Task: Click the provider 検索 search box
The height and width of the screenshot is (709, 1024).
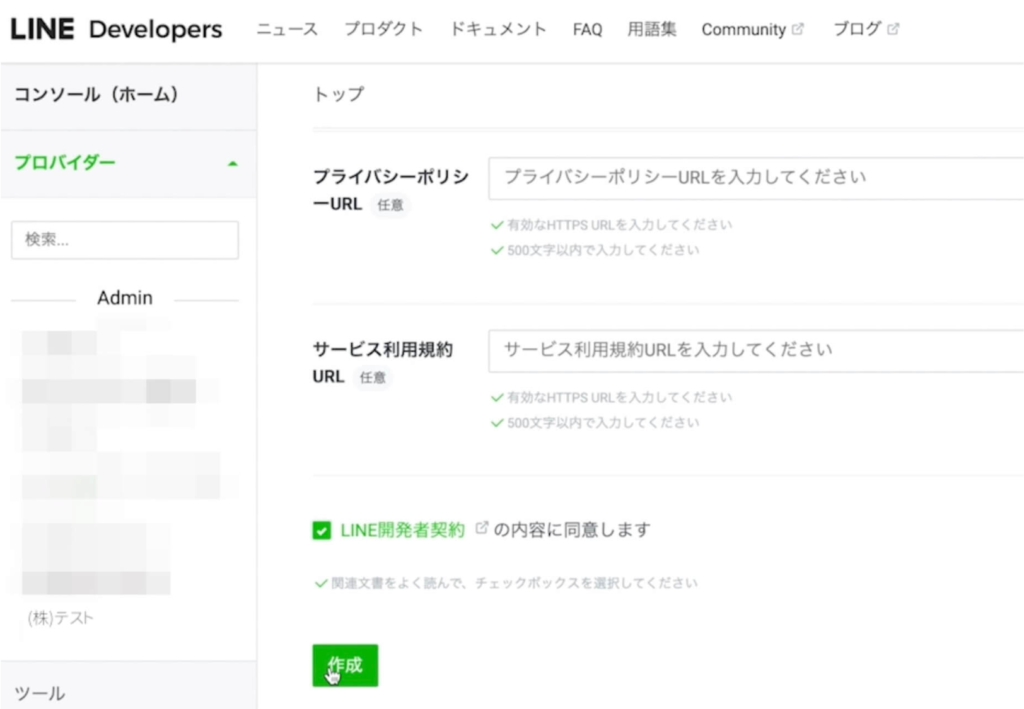Action: pos(125,240)
